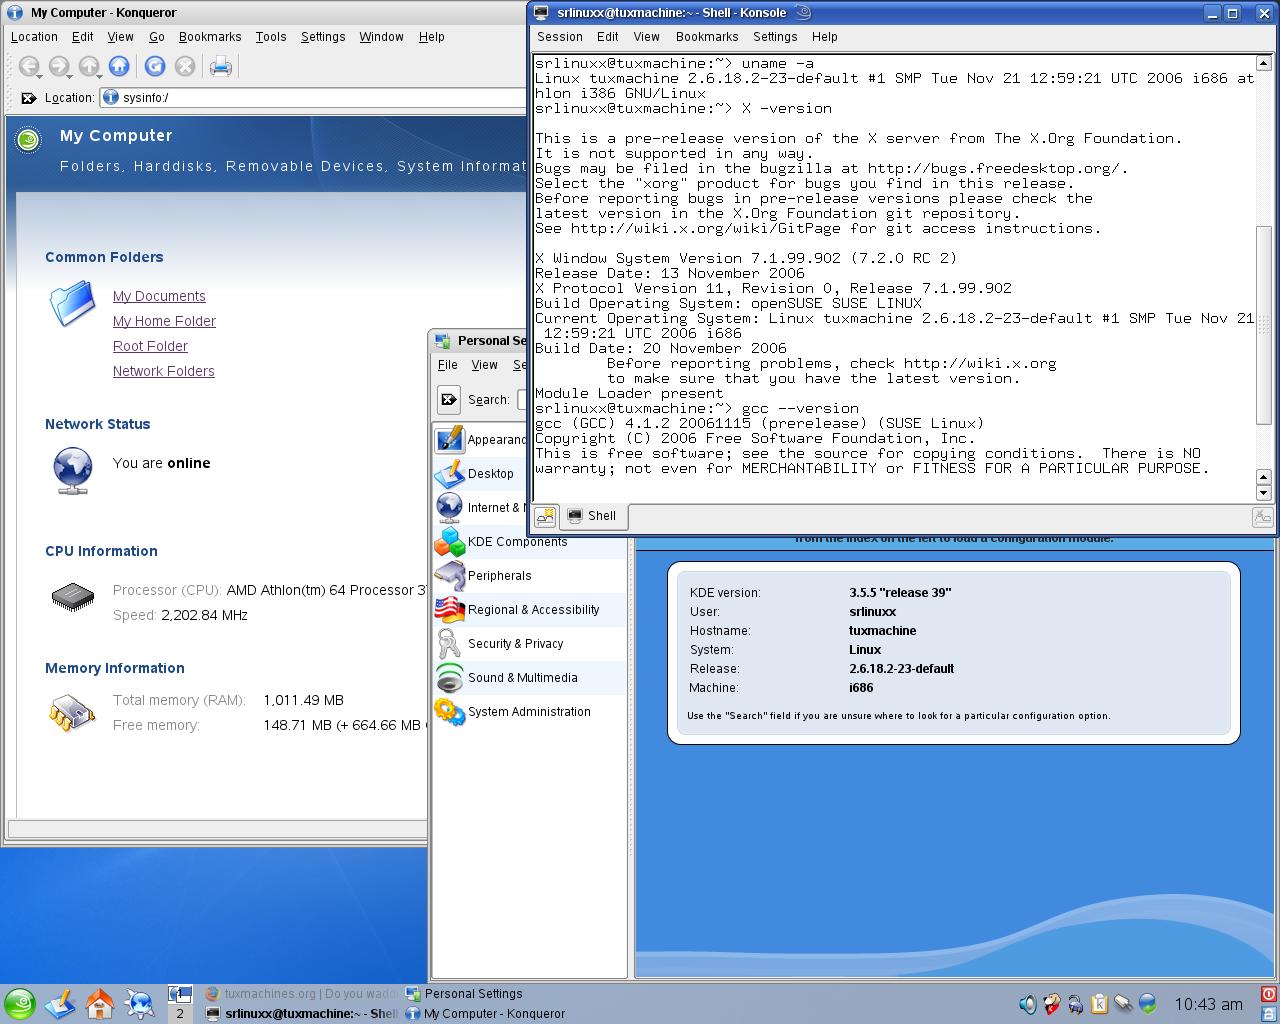The width and height of the screenshot is (1280, 1024).
Task: Switch to Shell Konsole taskbar entry
Action: [x=301, y=1013]
